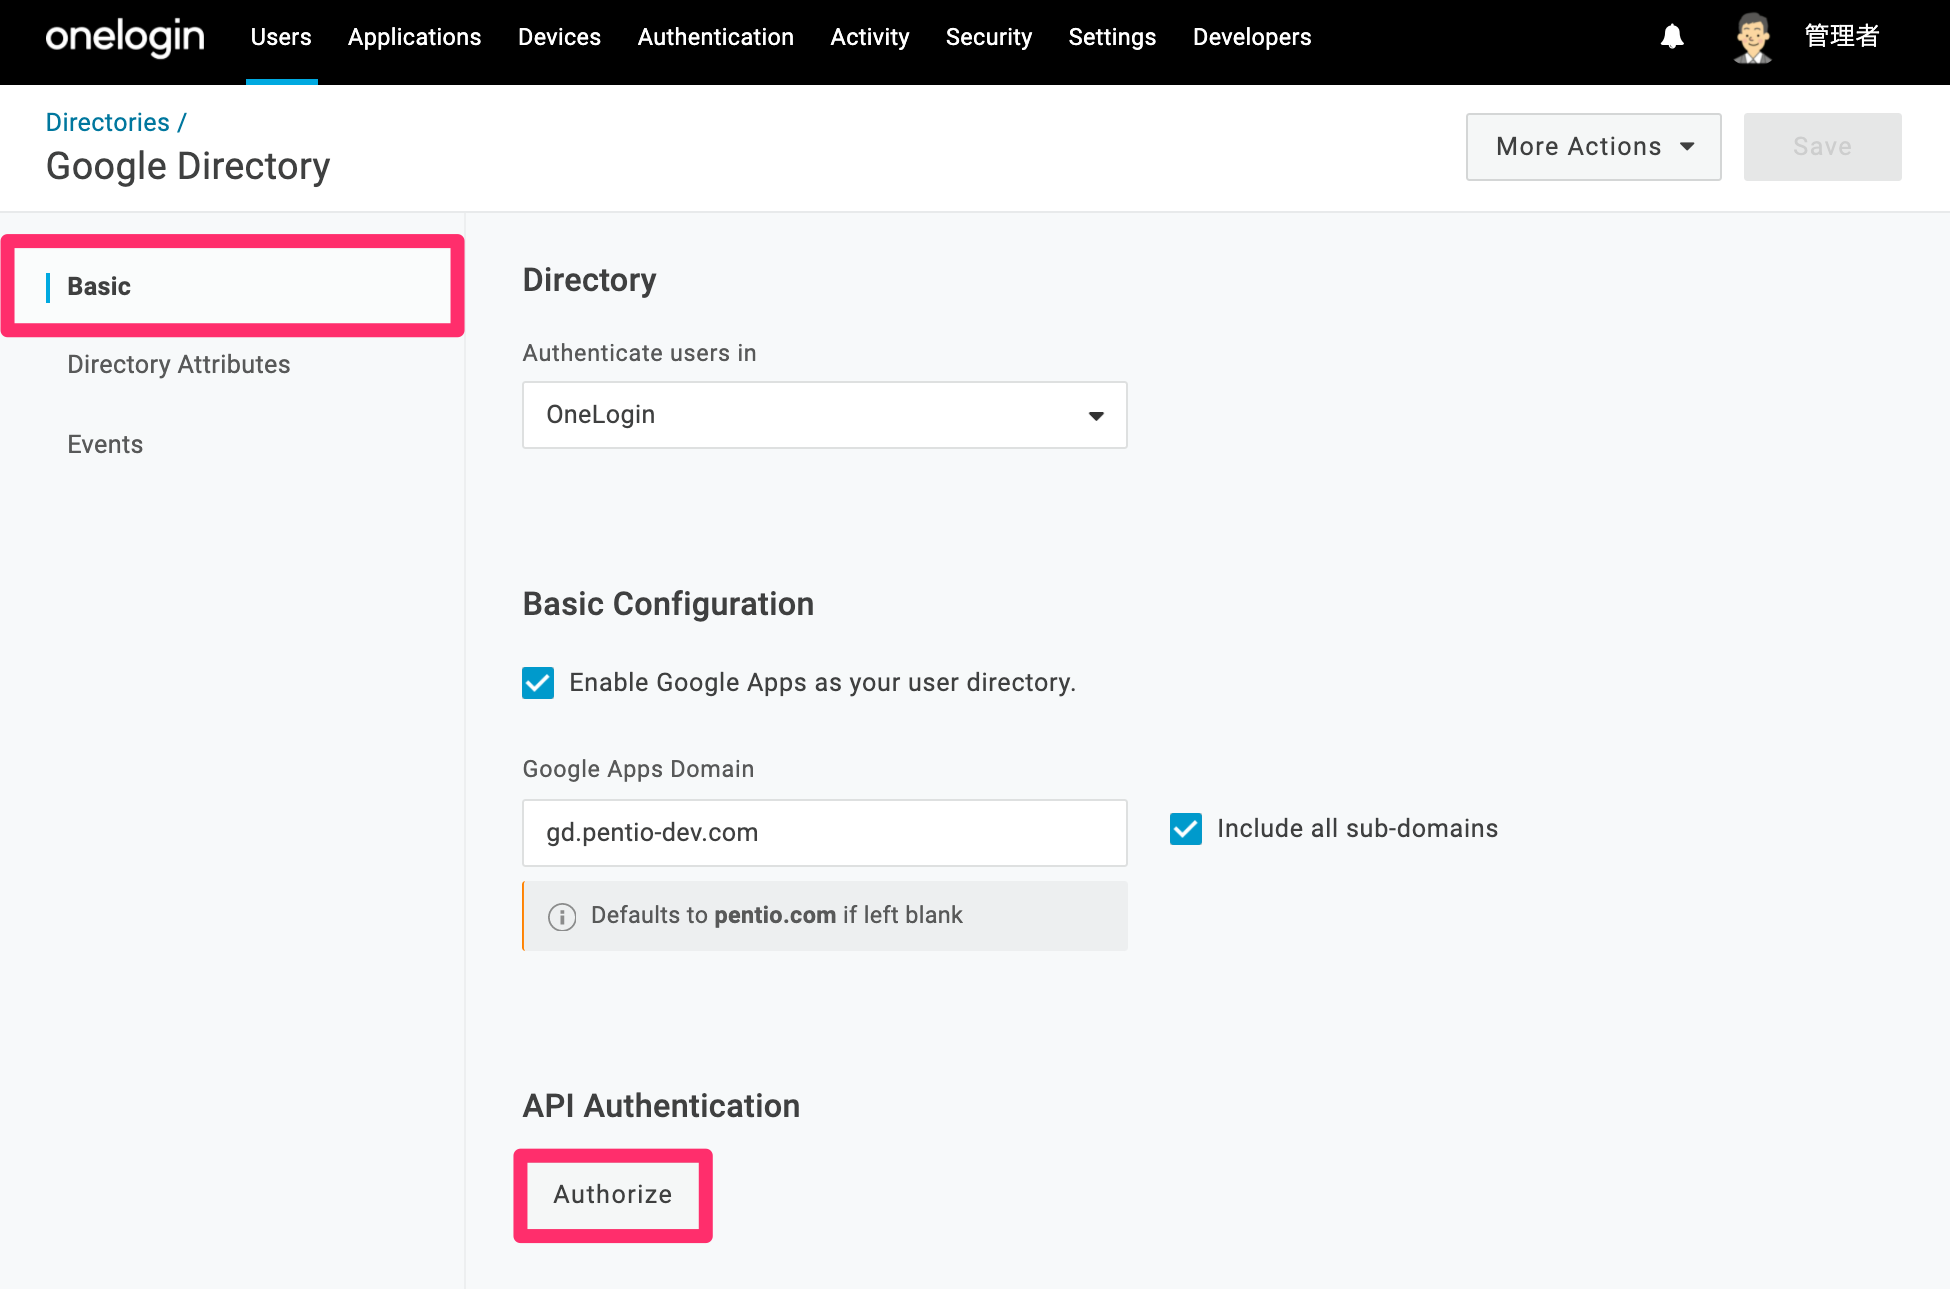Select the Basic sidebar tab
Image resolution: width=1950 pixels, height=1289 pixels.
click(233, 286)
